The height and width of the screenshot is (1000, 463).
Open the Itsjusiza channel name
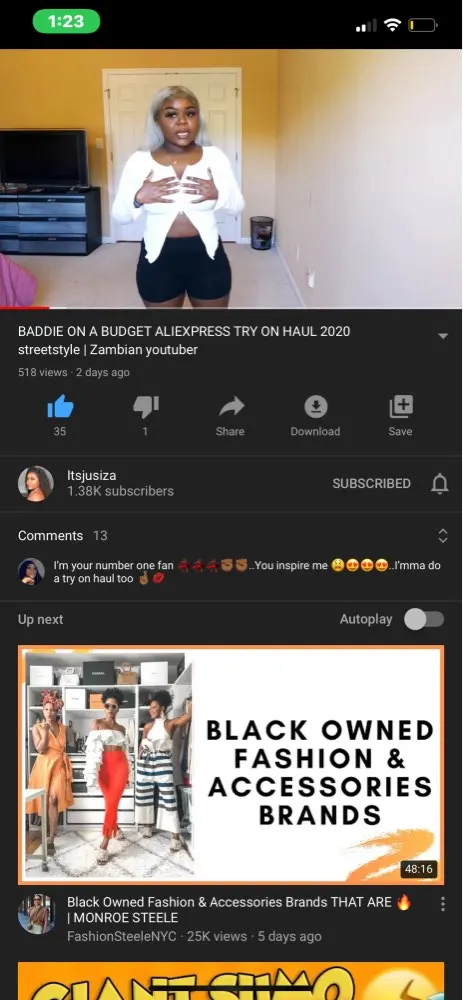[x=92, y=476]
